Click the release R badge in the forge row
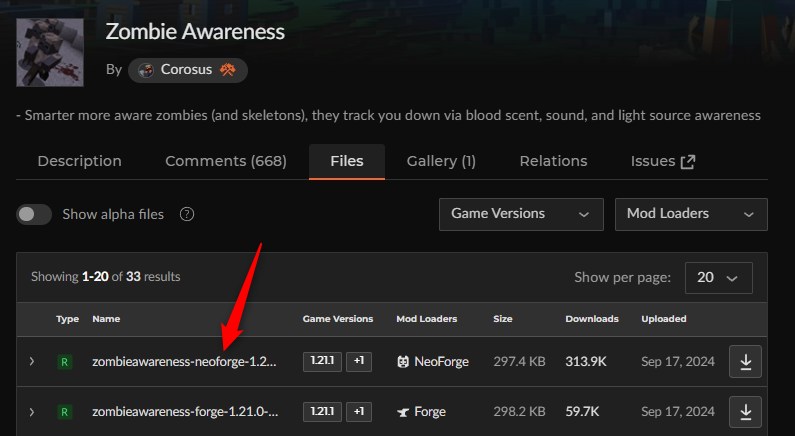This screenshot has height=436, width=795. click(64, 412)
